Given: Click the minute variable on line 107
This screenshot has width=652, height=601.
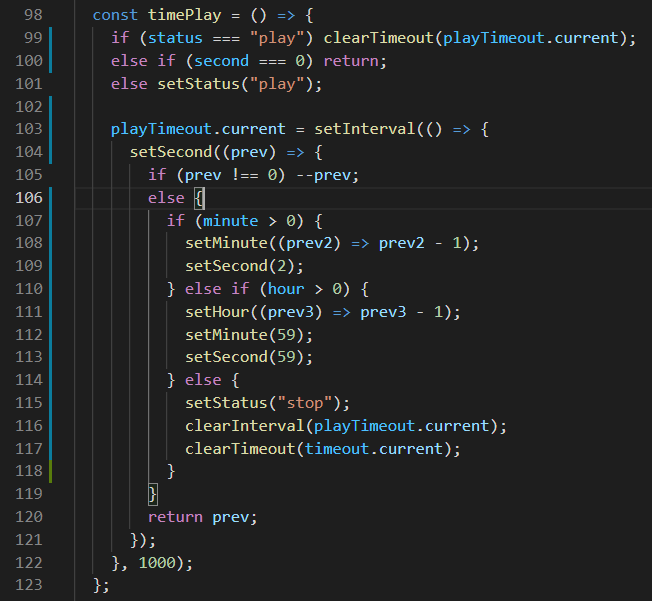Looking at the screenshot, I should 230,221.
